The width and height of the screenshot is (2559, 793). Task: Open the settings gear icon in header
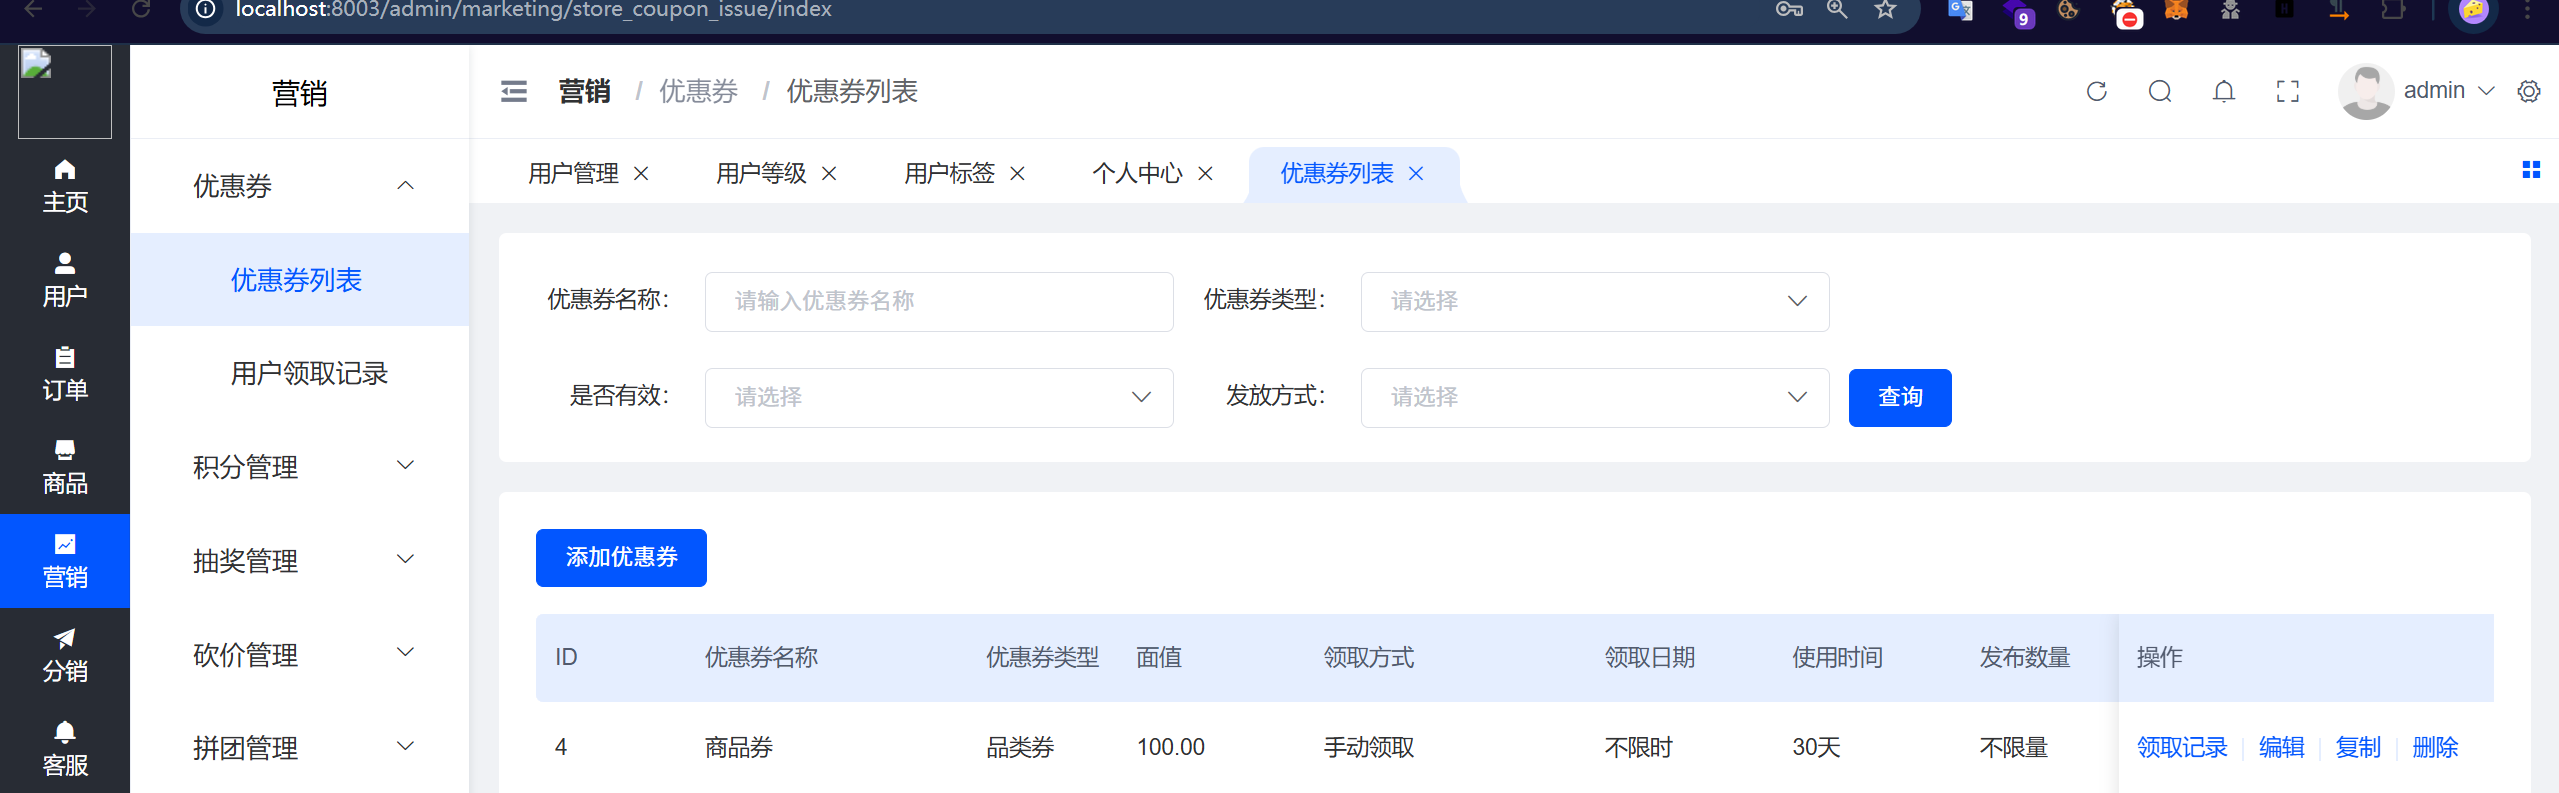click(x=2529, y=92)
